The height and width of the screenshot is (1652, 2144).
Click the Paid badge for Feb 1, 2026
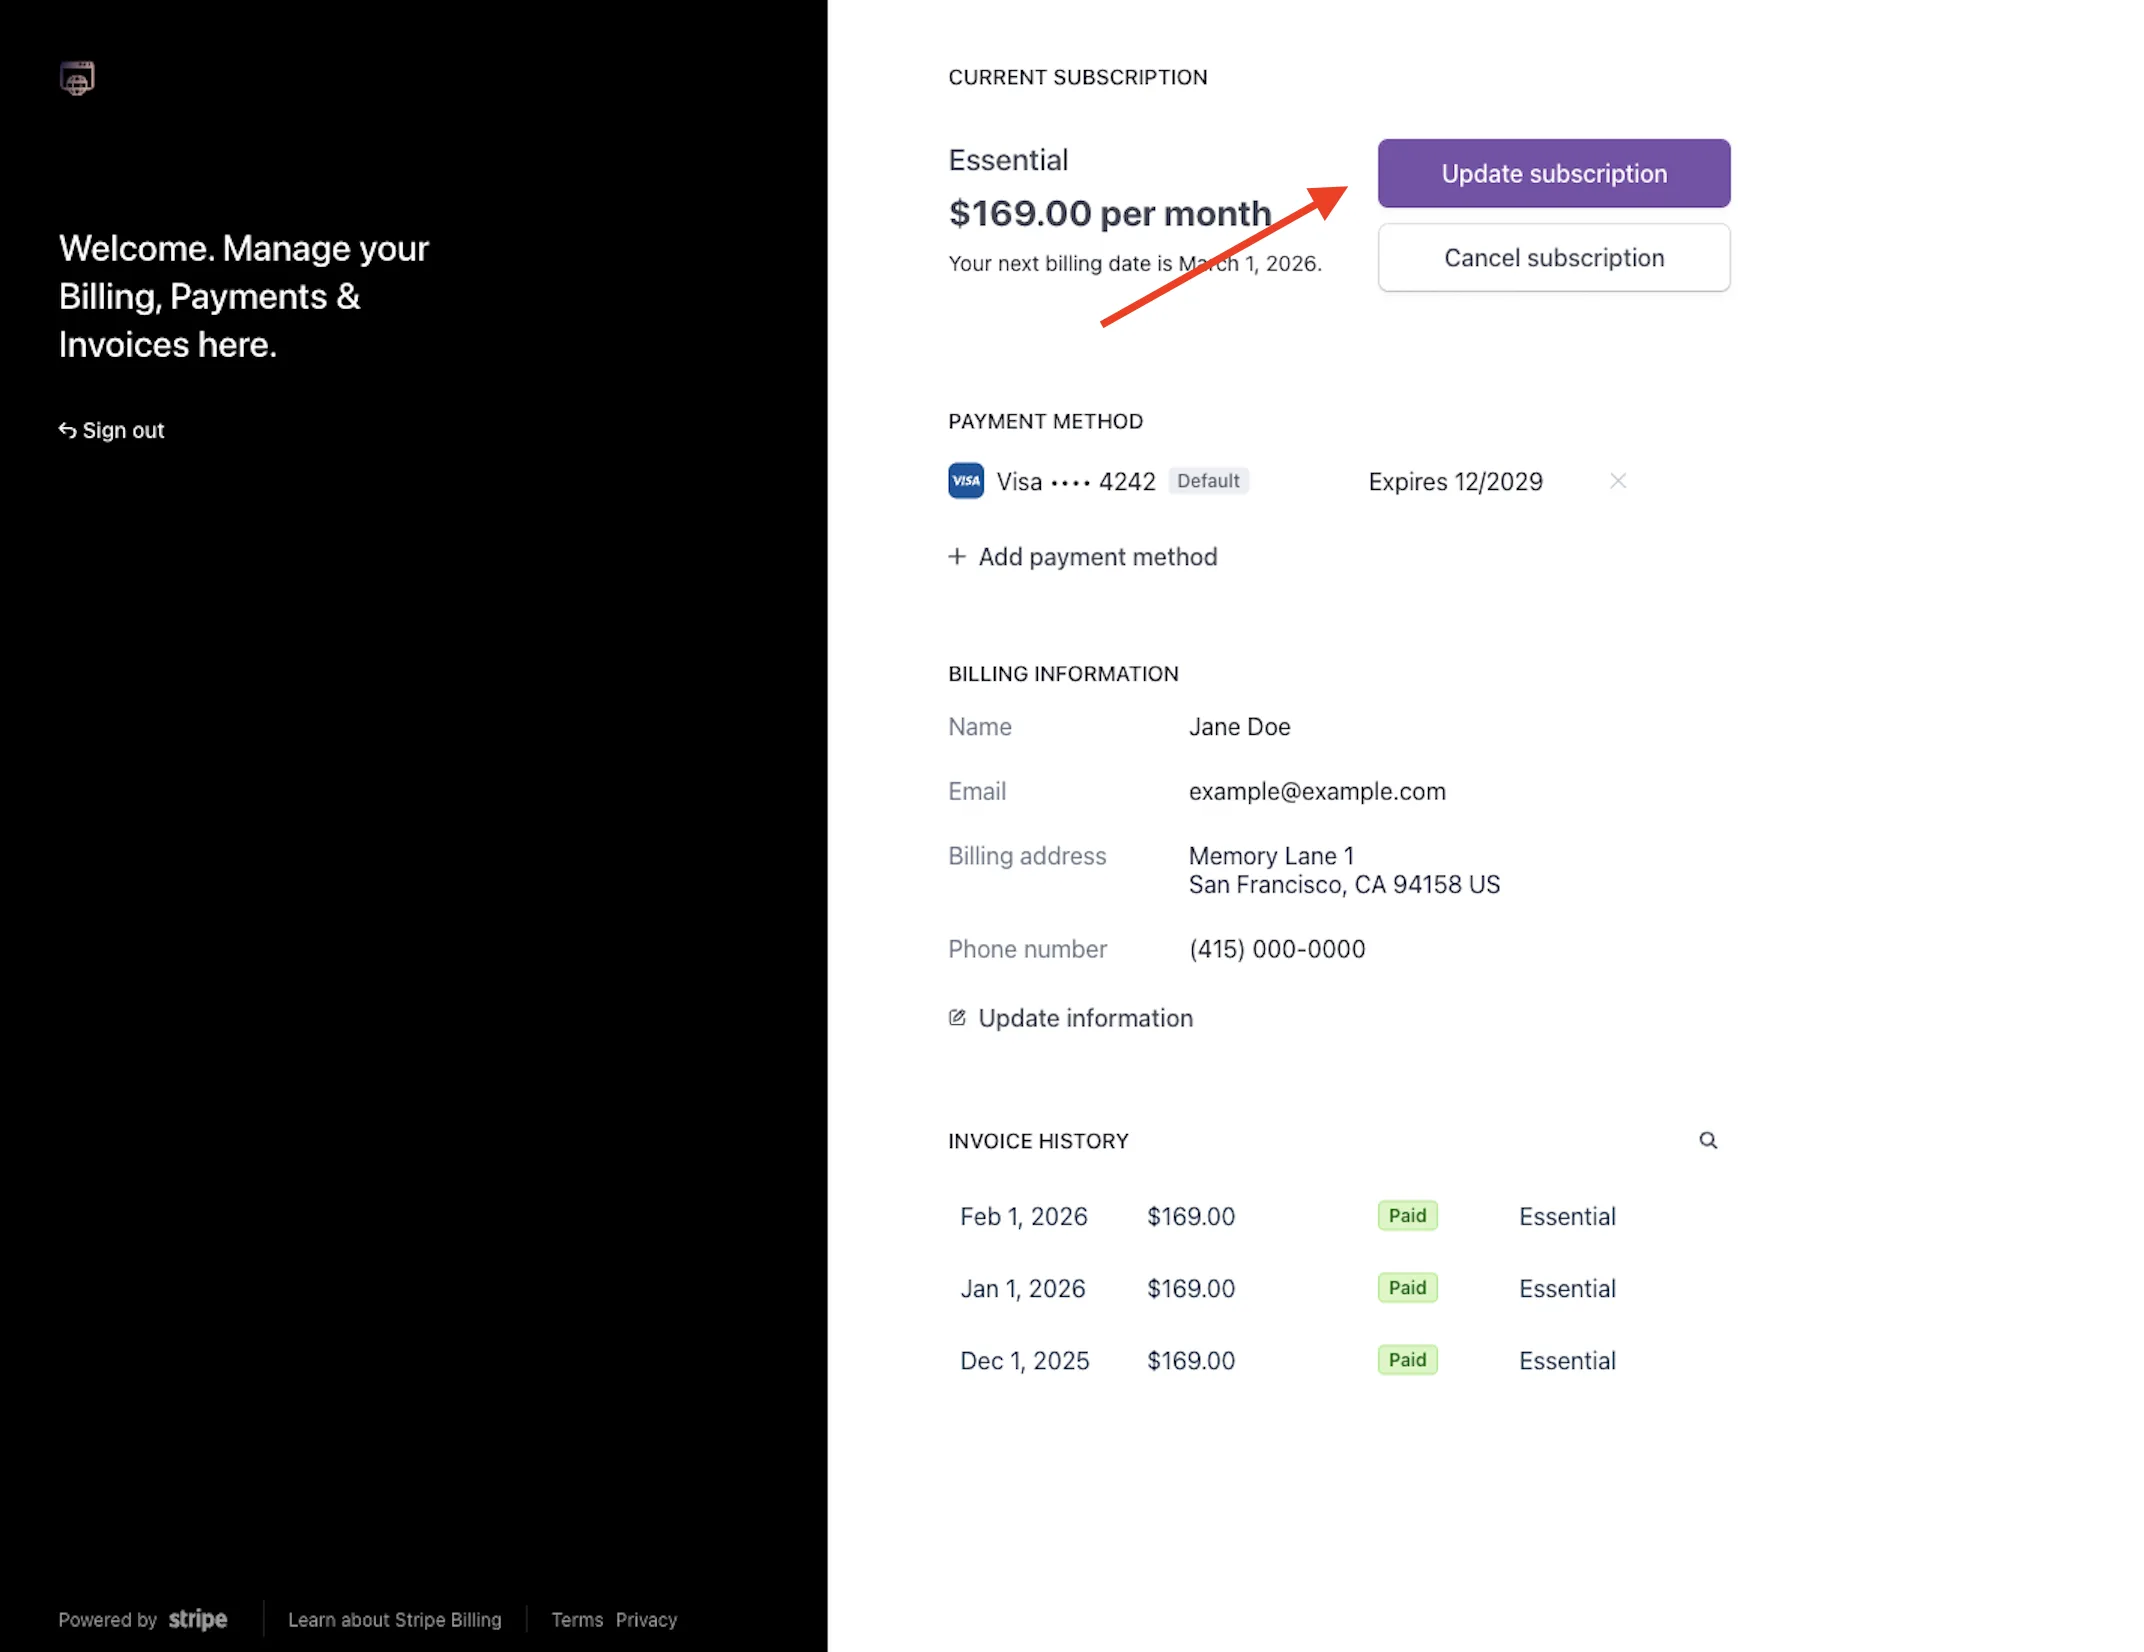[x=1407, y=1215]
